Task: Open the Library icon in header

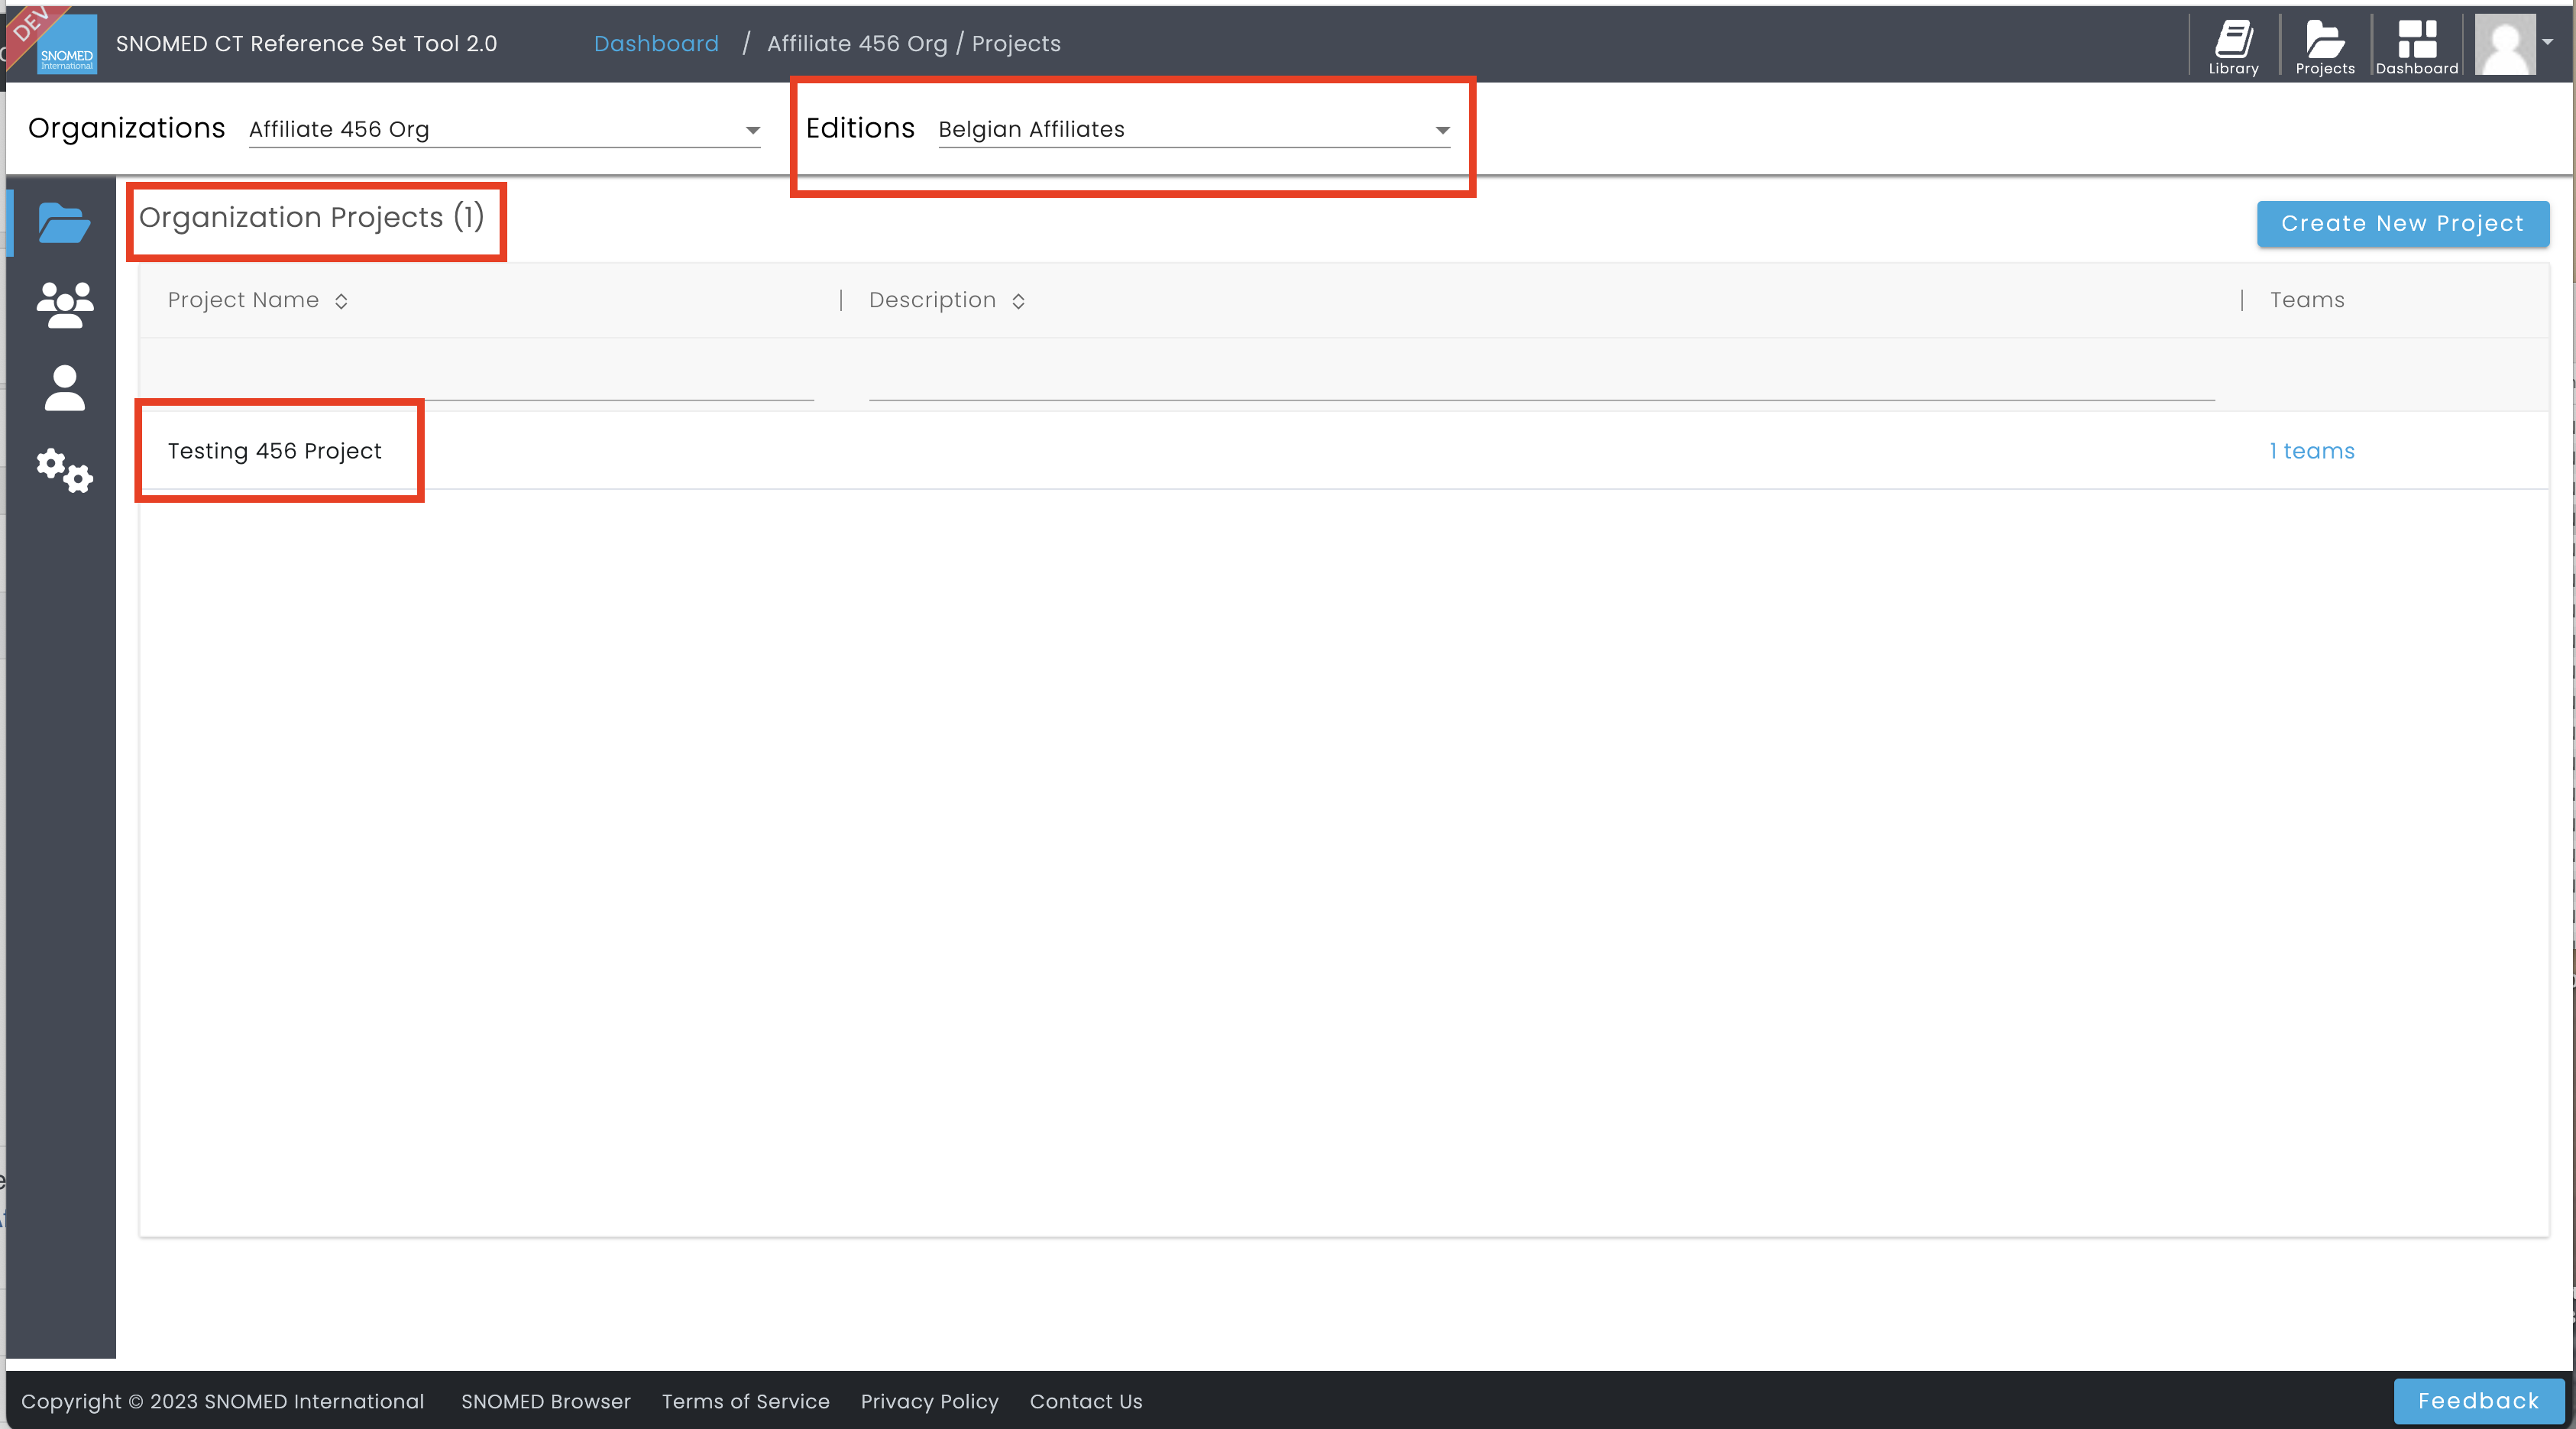Action: [x=2233, y=47]
